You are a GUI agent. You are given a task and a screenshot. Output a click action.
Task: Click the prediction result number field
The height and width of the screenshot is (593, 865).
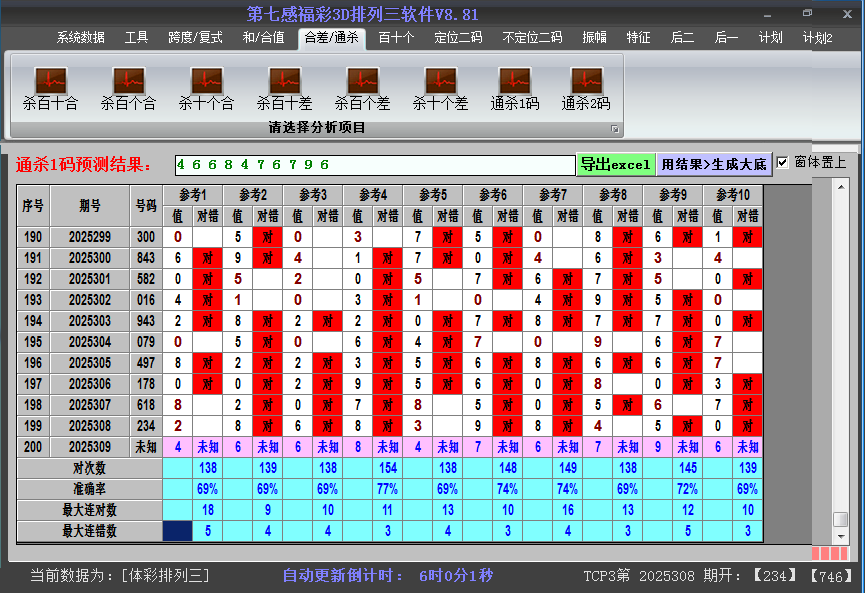374,164
